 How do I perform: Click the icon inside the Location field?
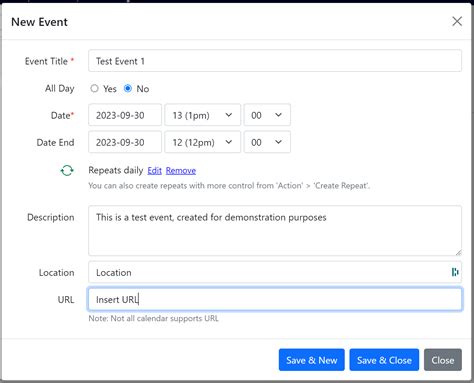coord(455,272)
